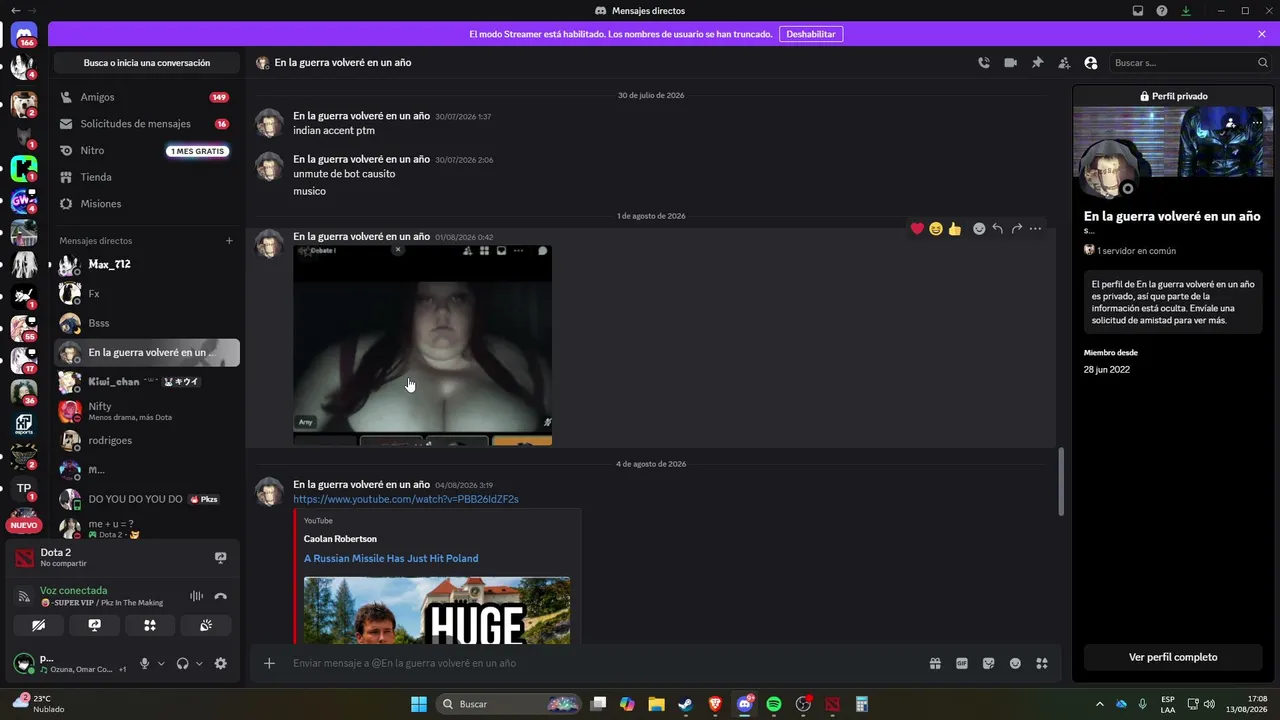Open pinned messages with the pin icon
The width and height of the screenshot is (1280, 720).
[1037, 63]
